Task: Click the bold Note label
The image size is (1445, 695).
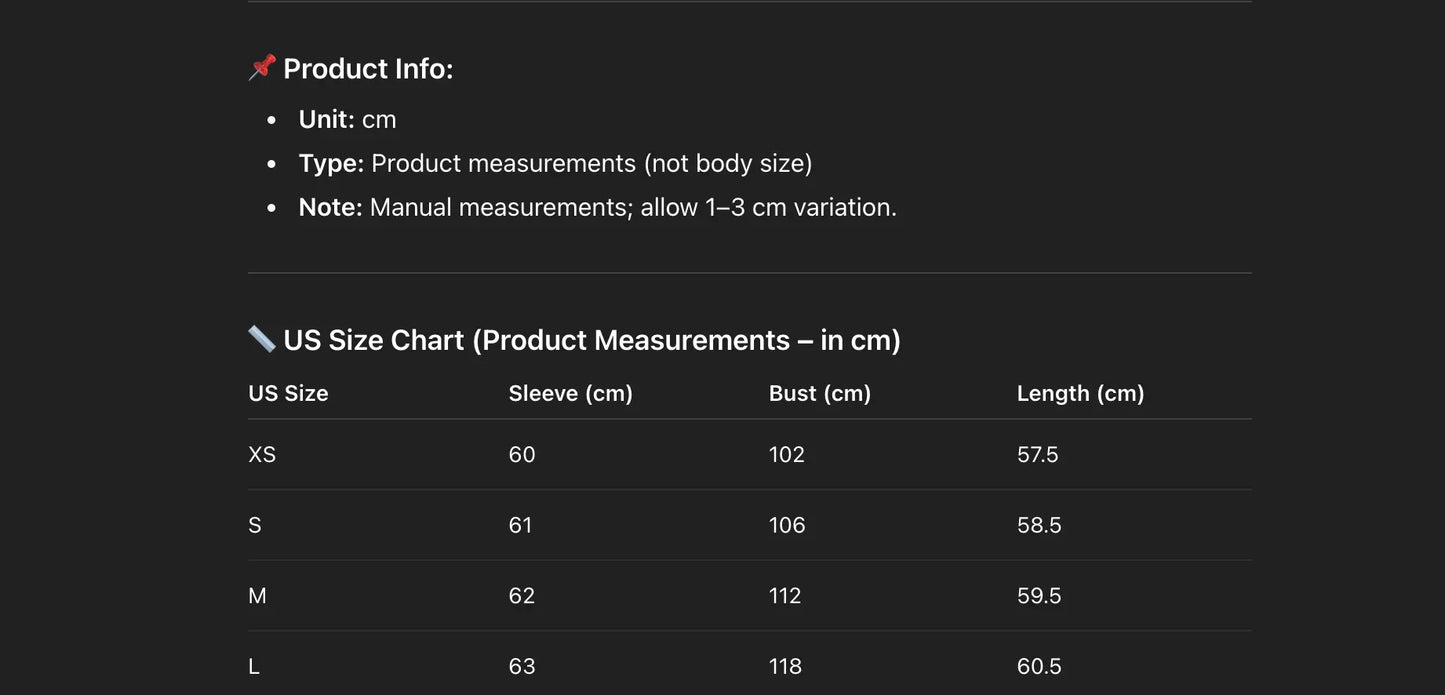Action: (x=330, y=208)
